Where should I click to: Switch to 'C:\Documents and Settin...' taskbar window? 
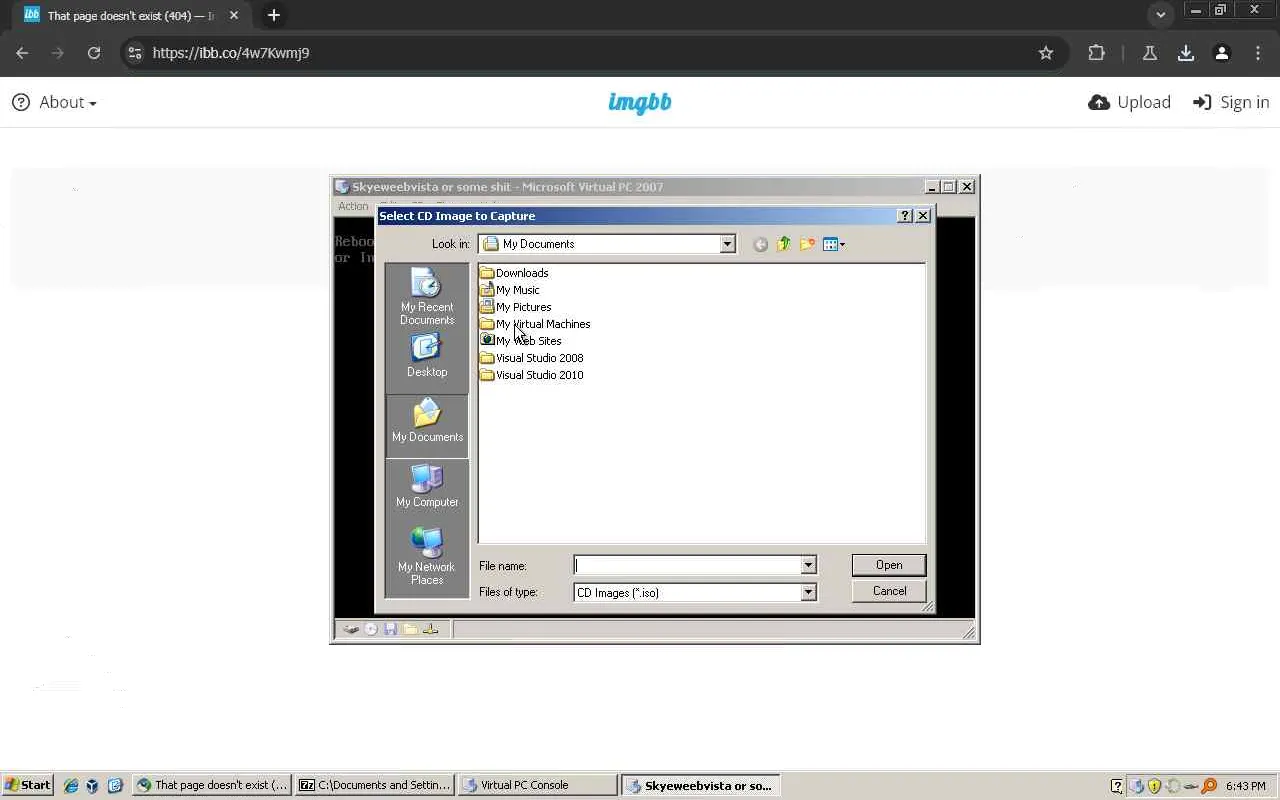tap(375, 785)
